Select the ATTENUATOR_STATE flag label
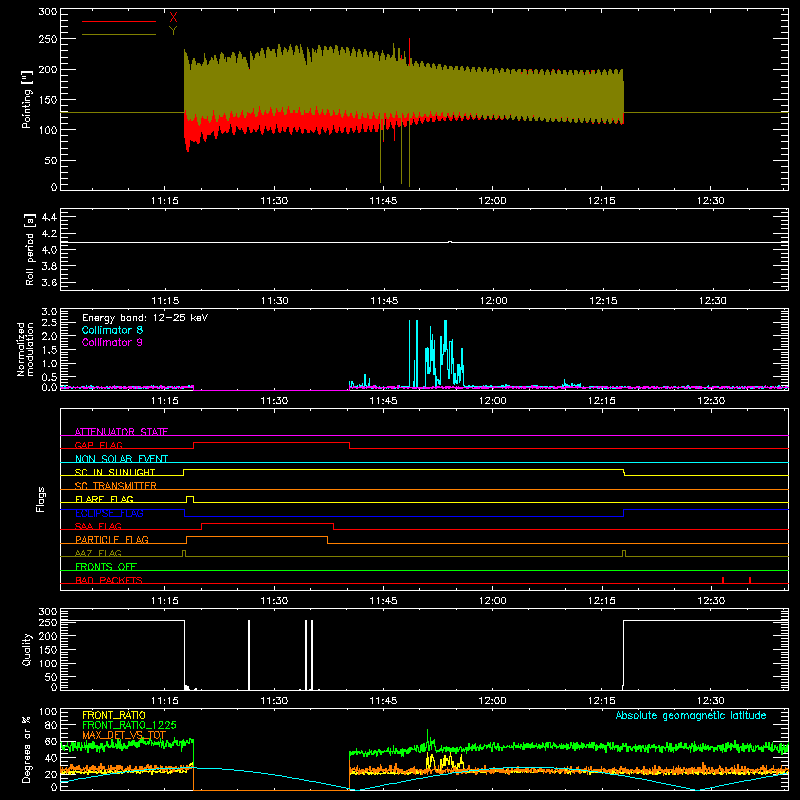This screenshot has width=800, height=800. [x=121, y=432]
